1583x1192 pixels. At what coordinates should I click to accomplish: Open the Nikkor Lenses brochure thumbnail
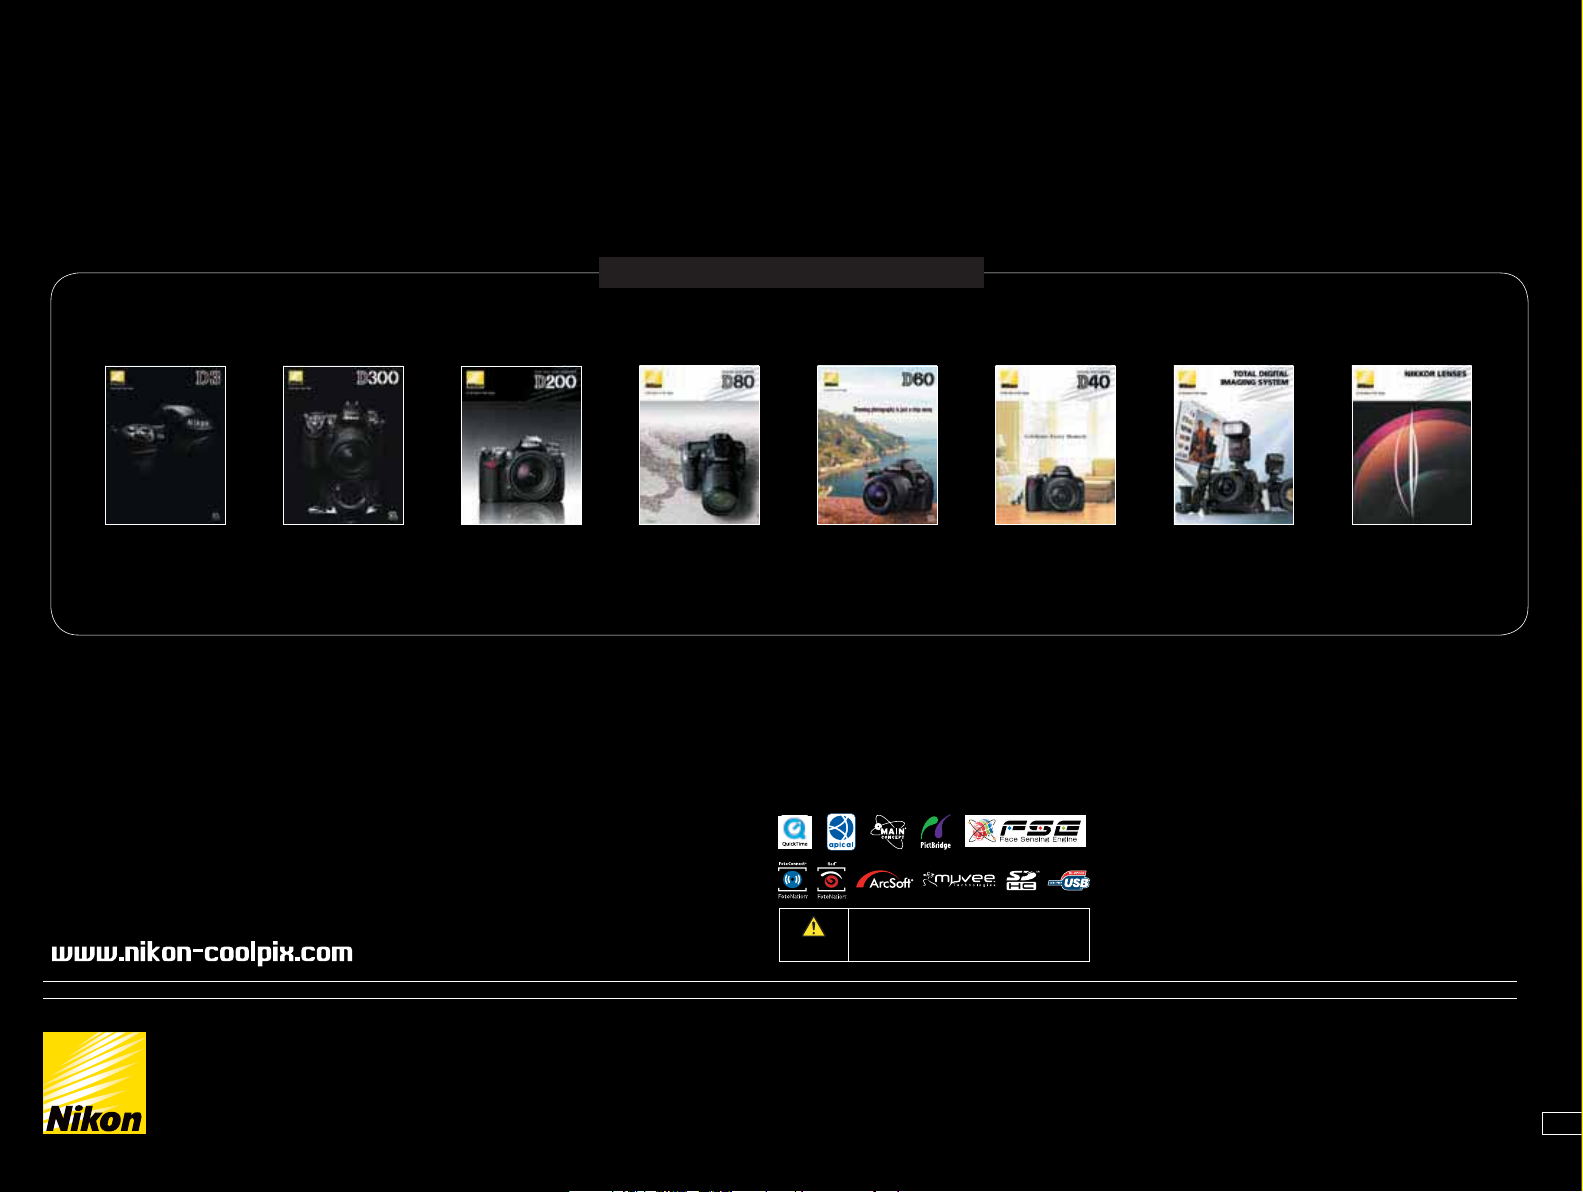click(1411, 445)
